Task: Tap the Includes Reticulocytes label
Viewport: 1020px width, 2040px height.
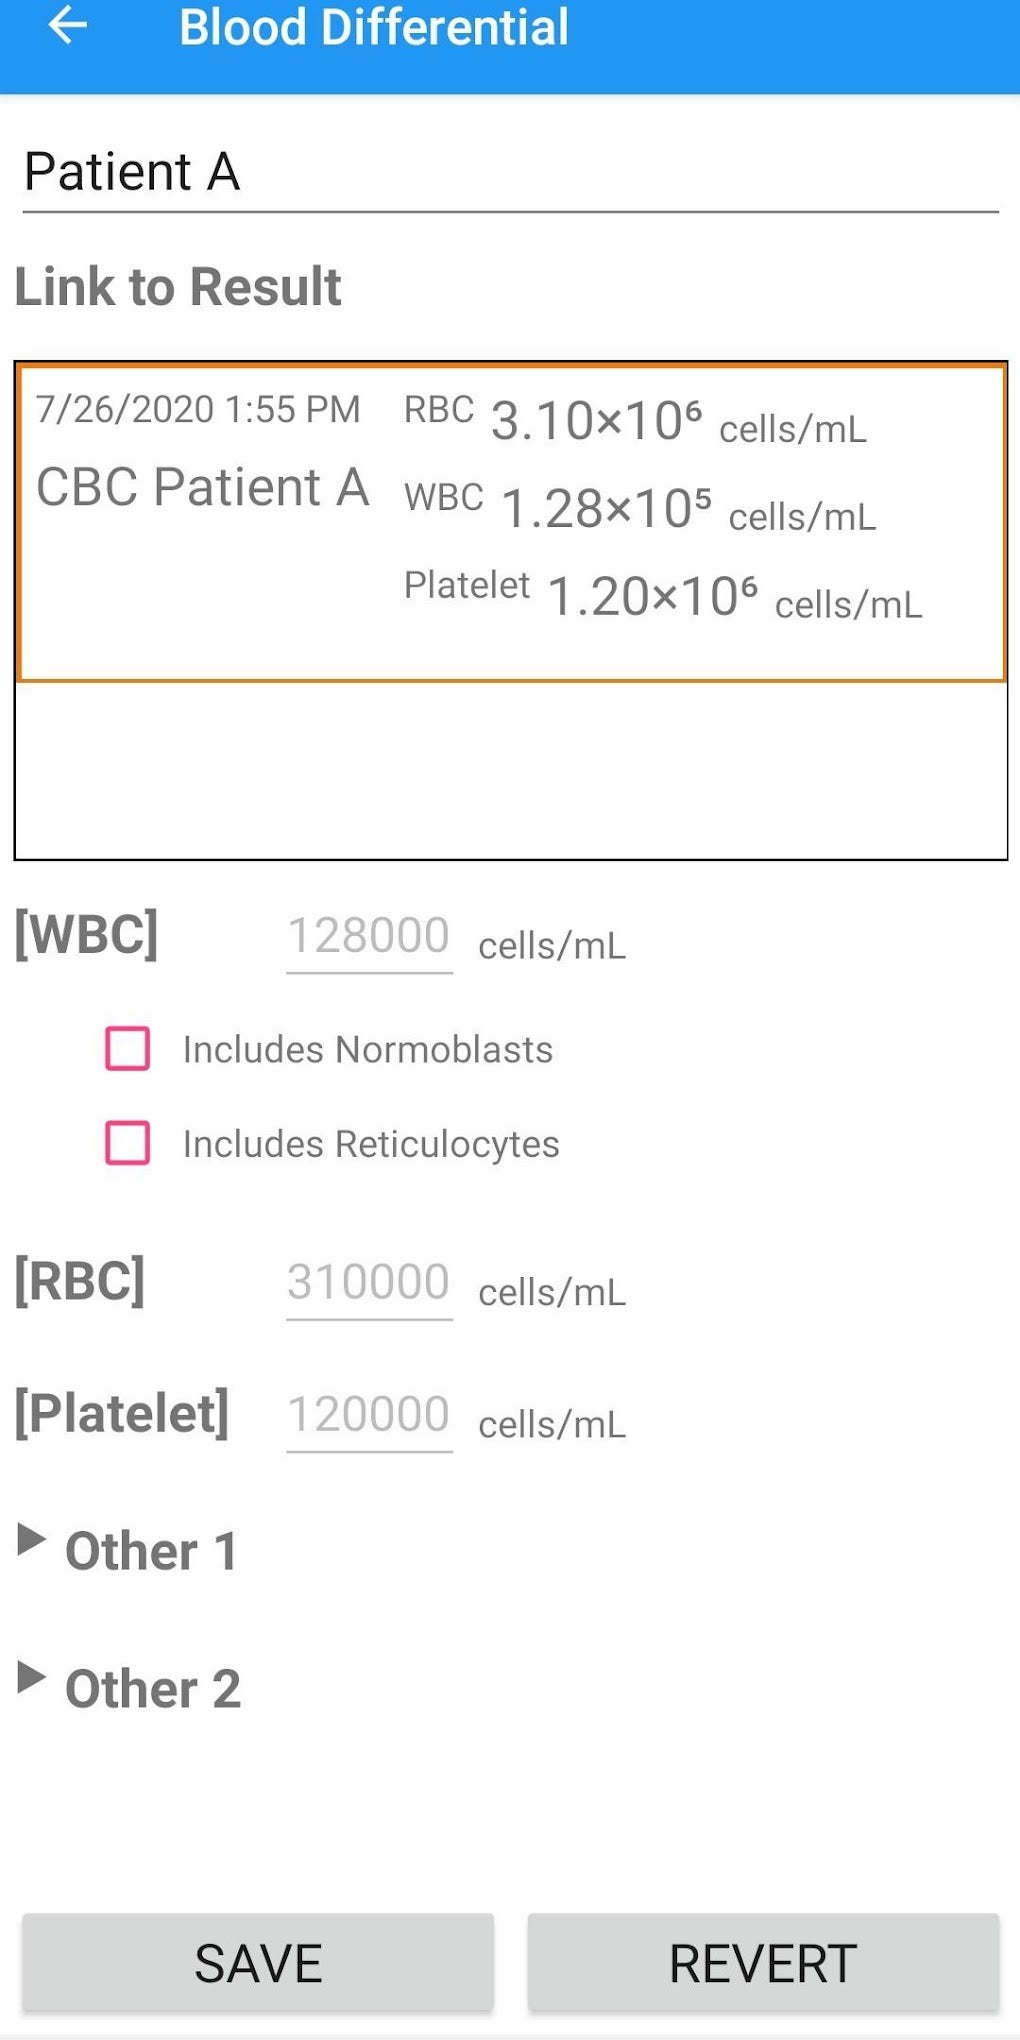Action: click(371, 1144)
